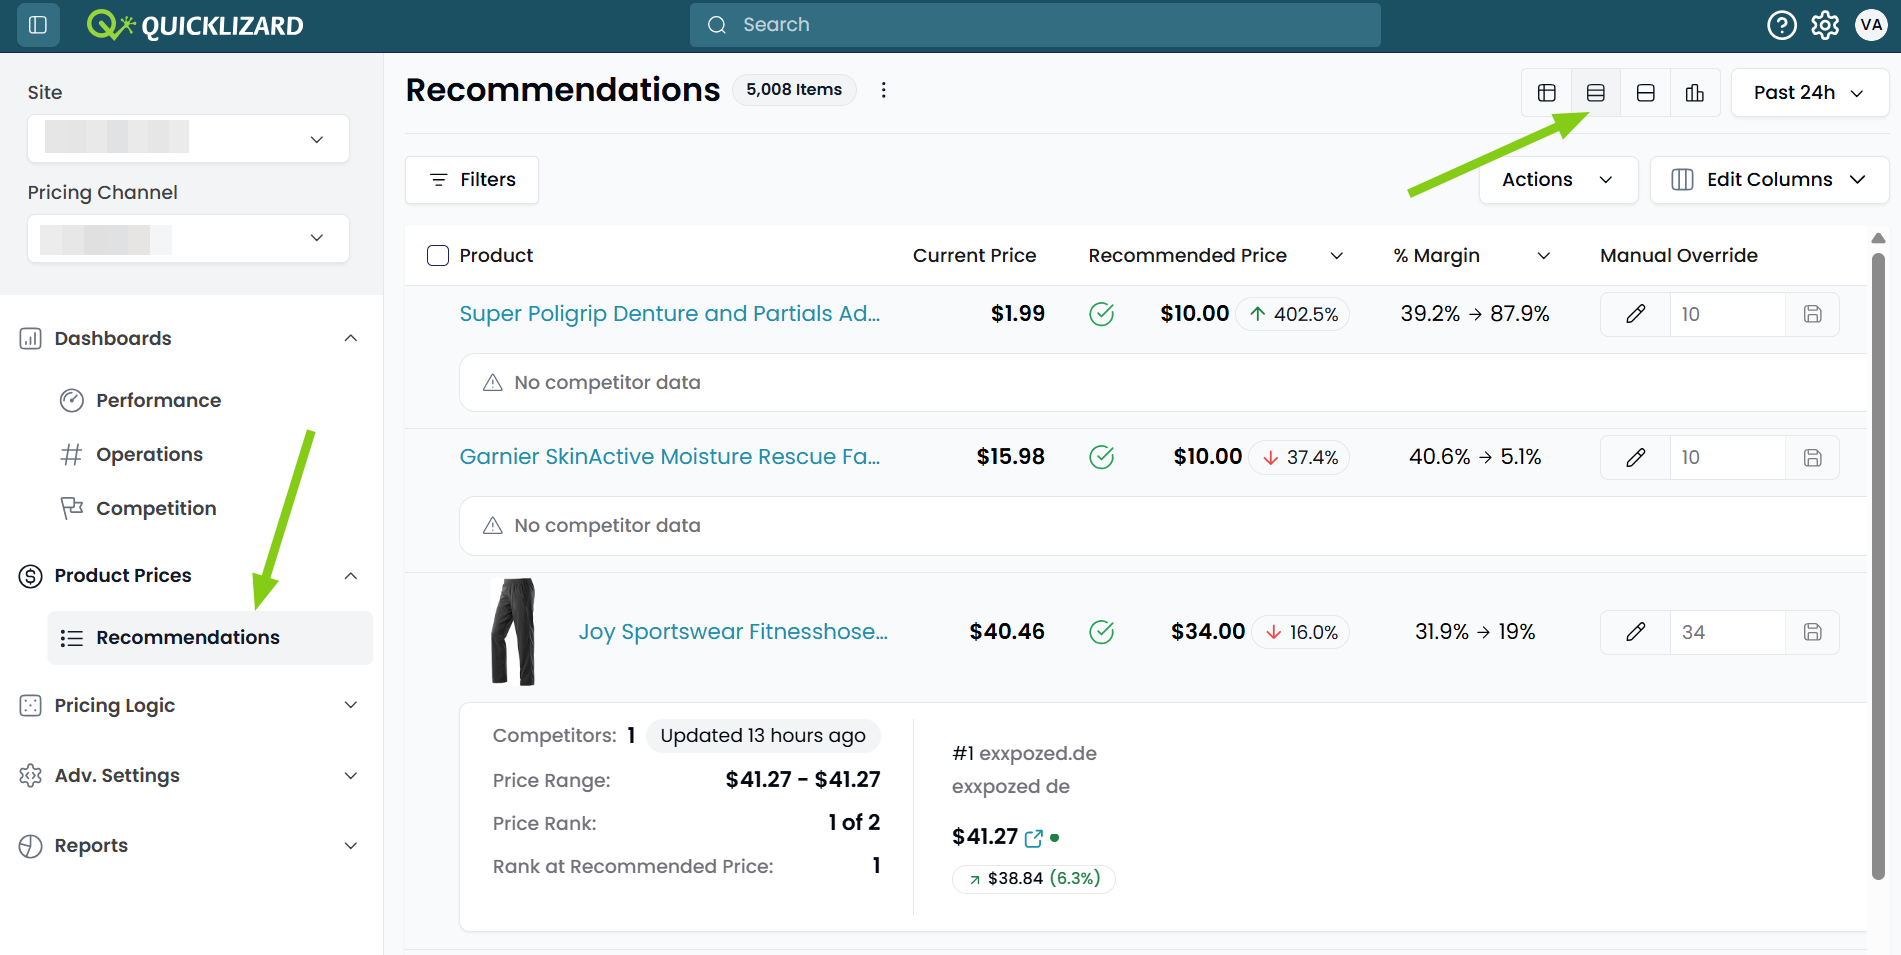
Task: Open Joy Sportswear Fitnesshose product link
Action: [x=733, y=632]
